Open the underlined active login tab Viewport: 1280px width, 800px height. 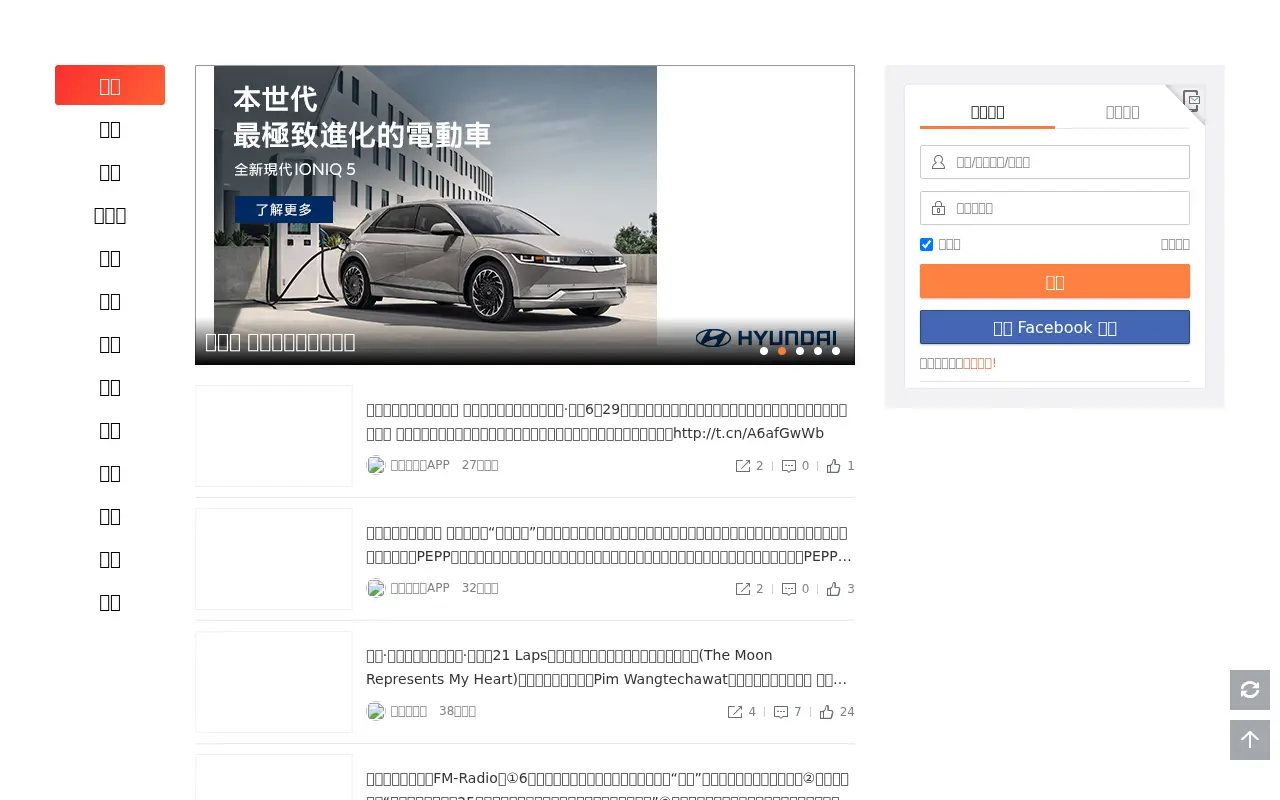(x=987, y=112)
